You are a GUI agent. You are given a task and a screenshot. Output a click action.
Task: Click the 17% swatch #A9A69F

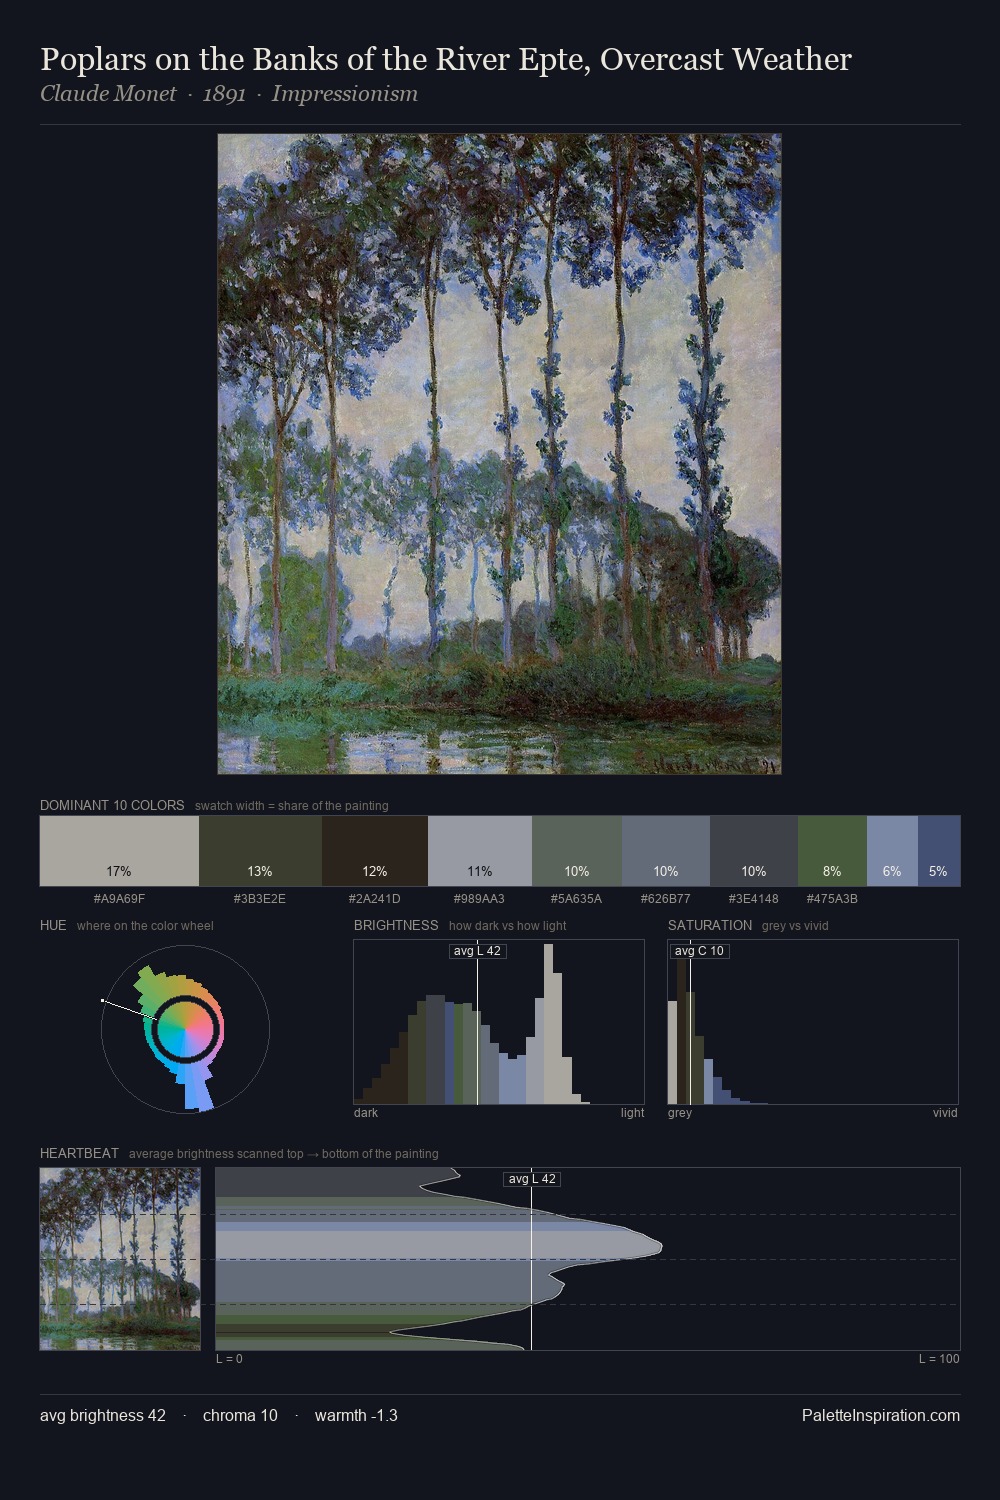tap(119, 851)
